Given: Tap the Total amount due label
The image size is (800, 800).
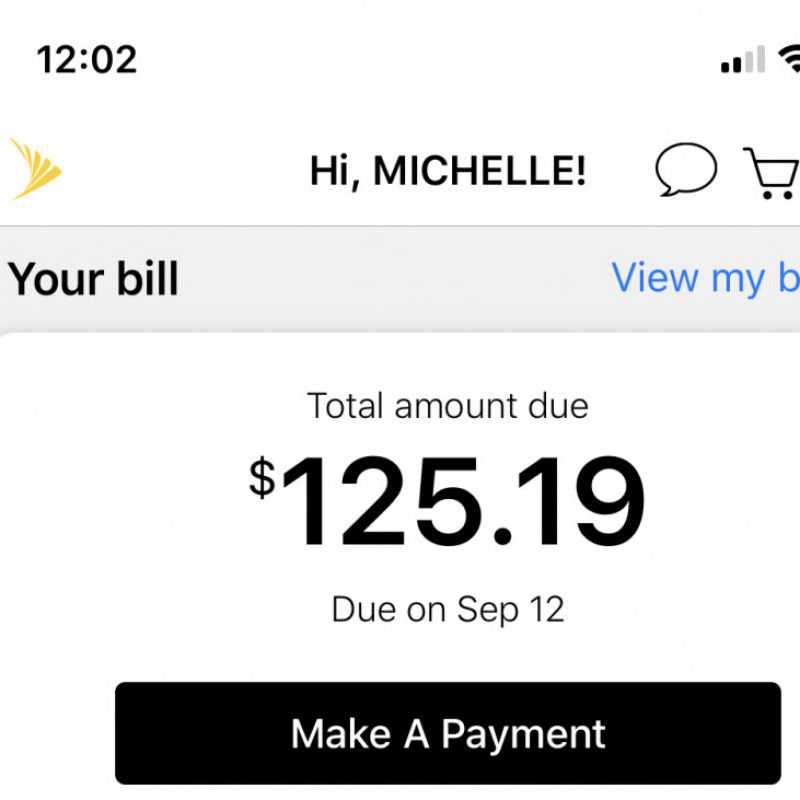Looking at the screenshot, I should point(447,406).
